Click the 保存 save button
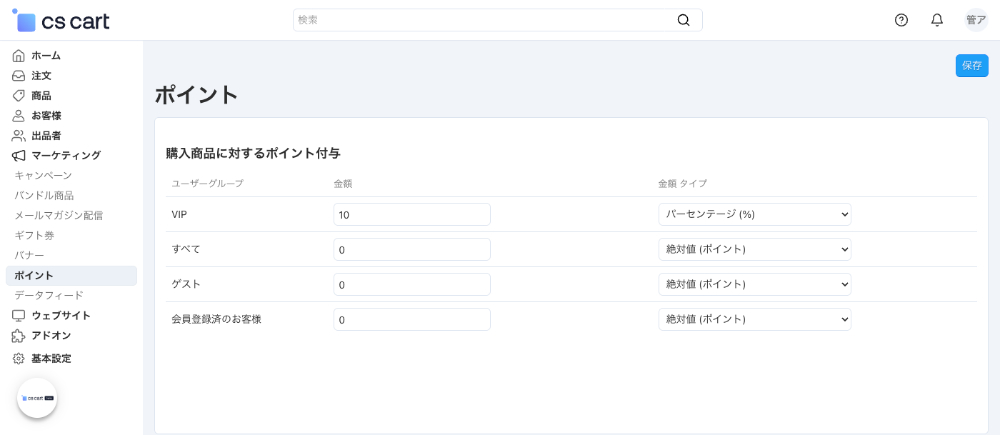1000x435 pixels. click(971, 66)
